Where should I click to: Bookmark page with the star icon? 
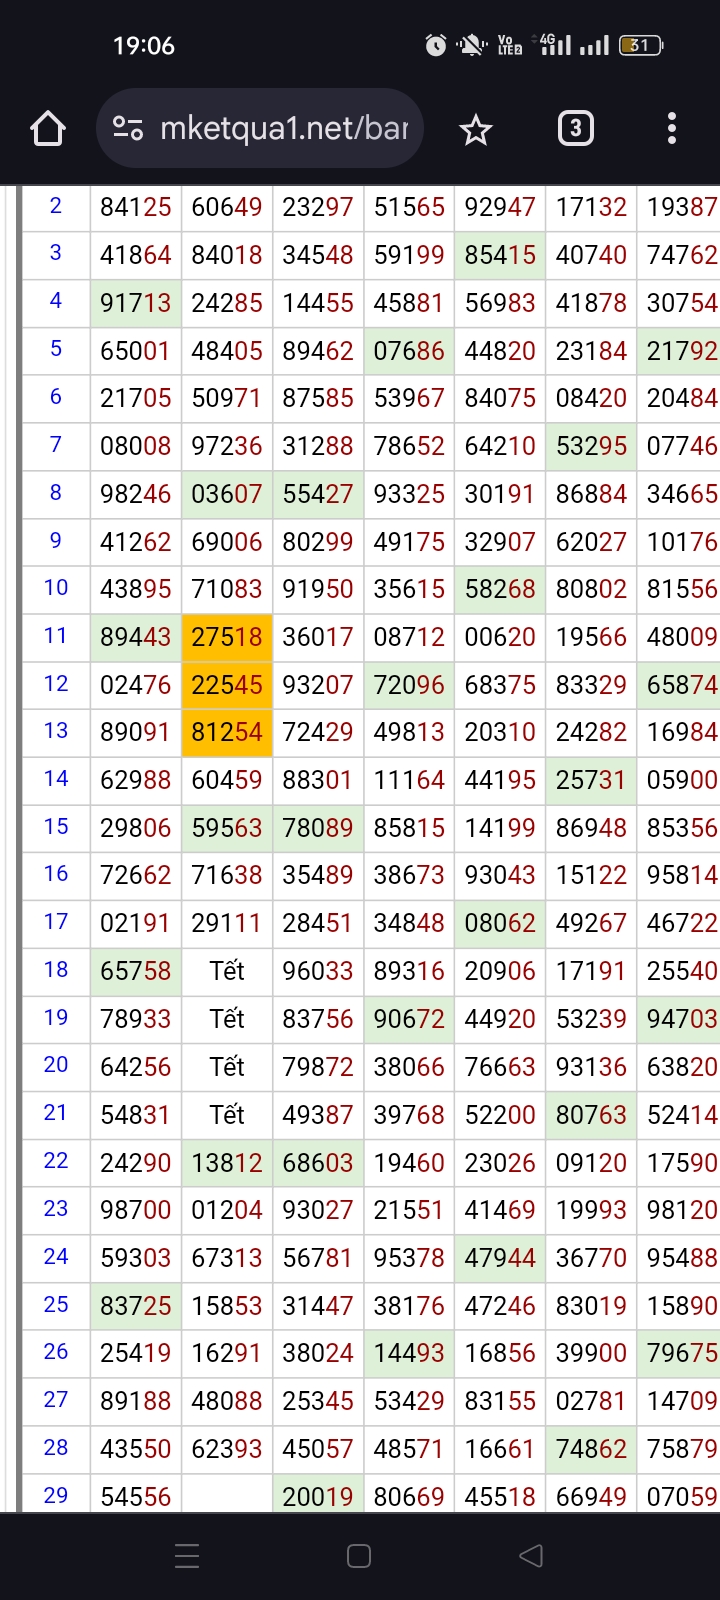(x=475, y=129)
